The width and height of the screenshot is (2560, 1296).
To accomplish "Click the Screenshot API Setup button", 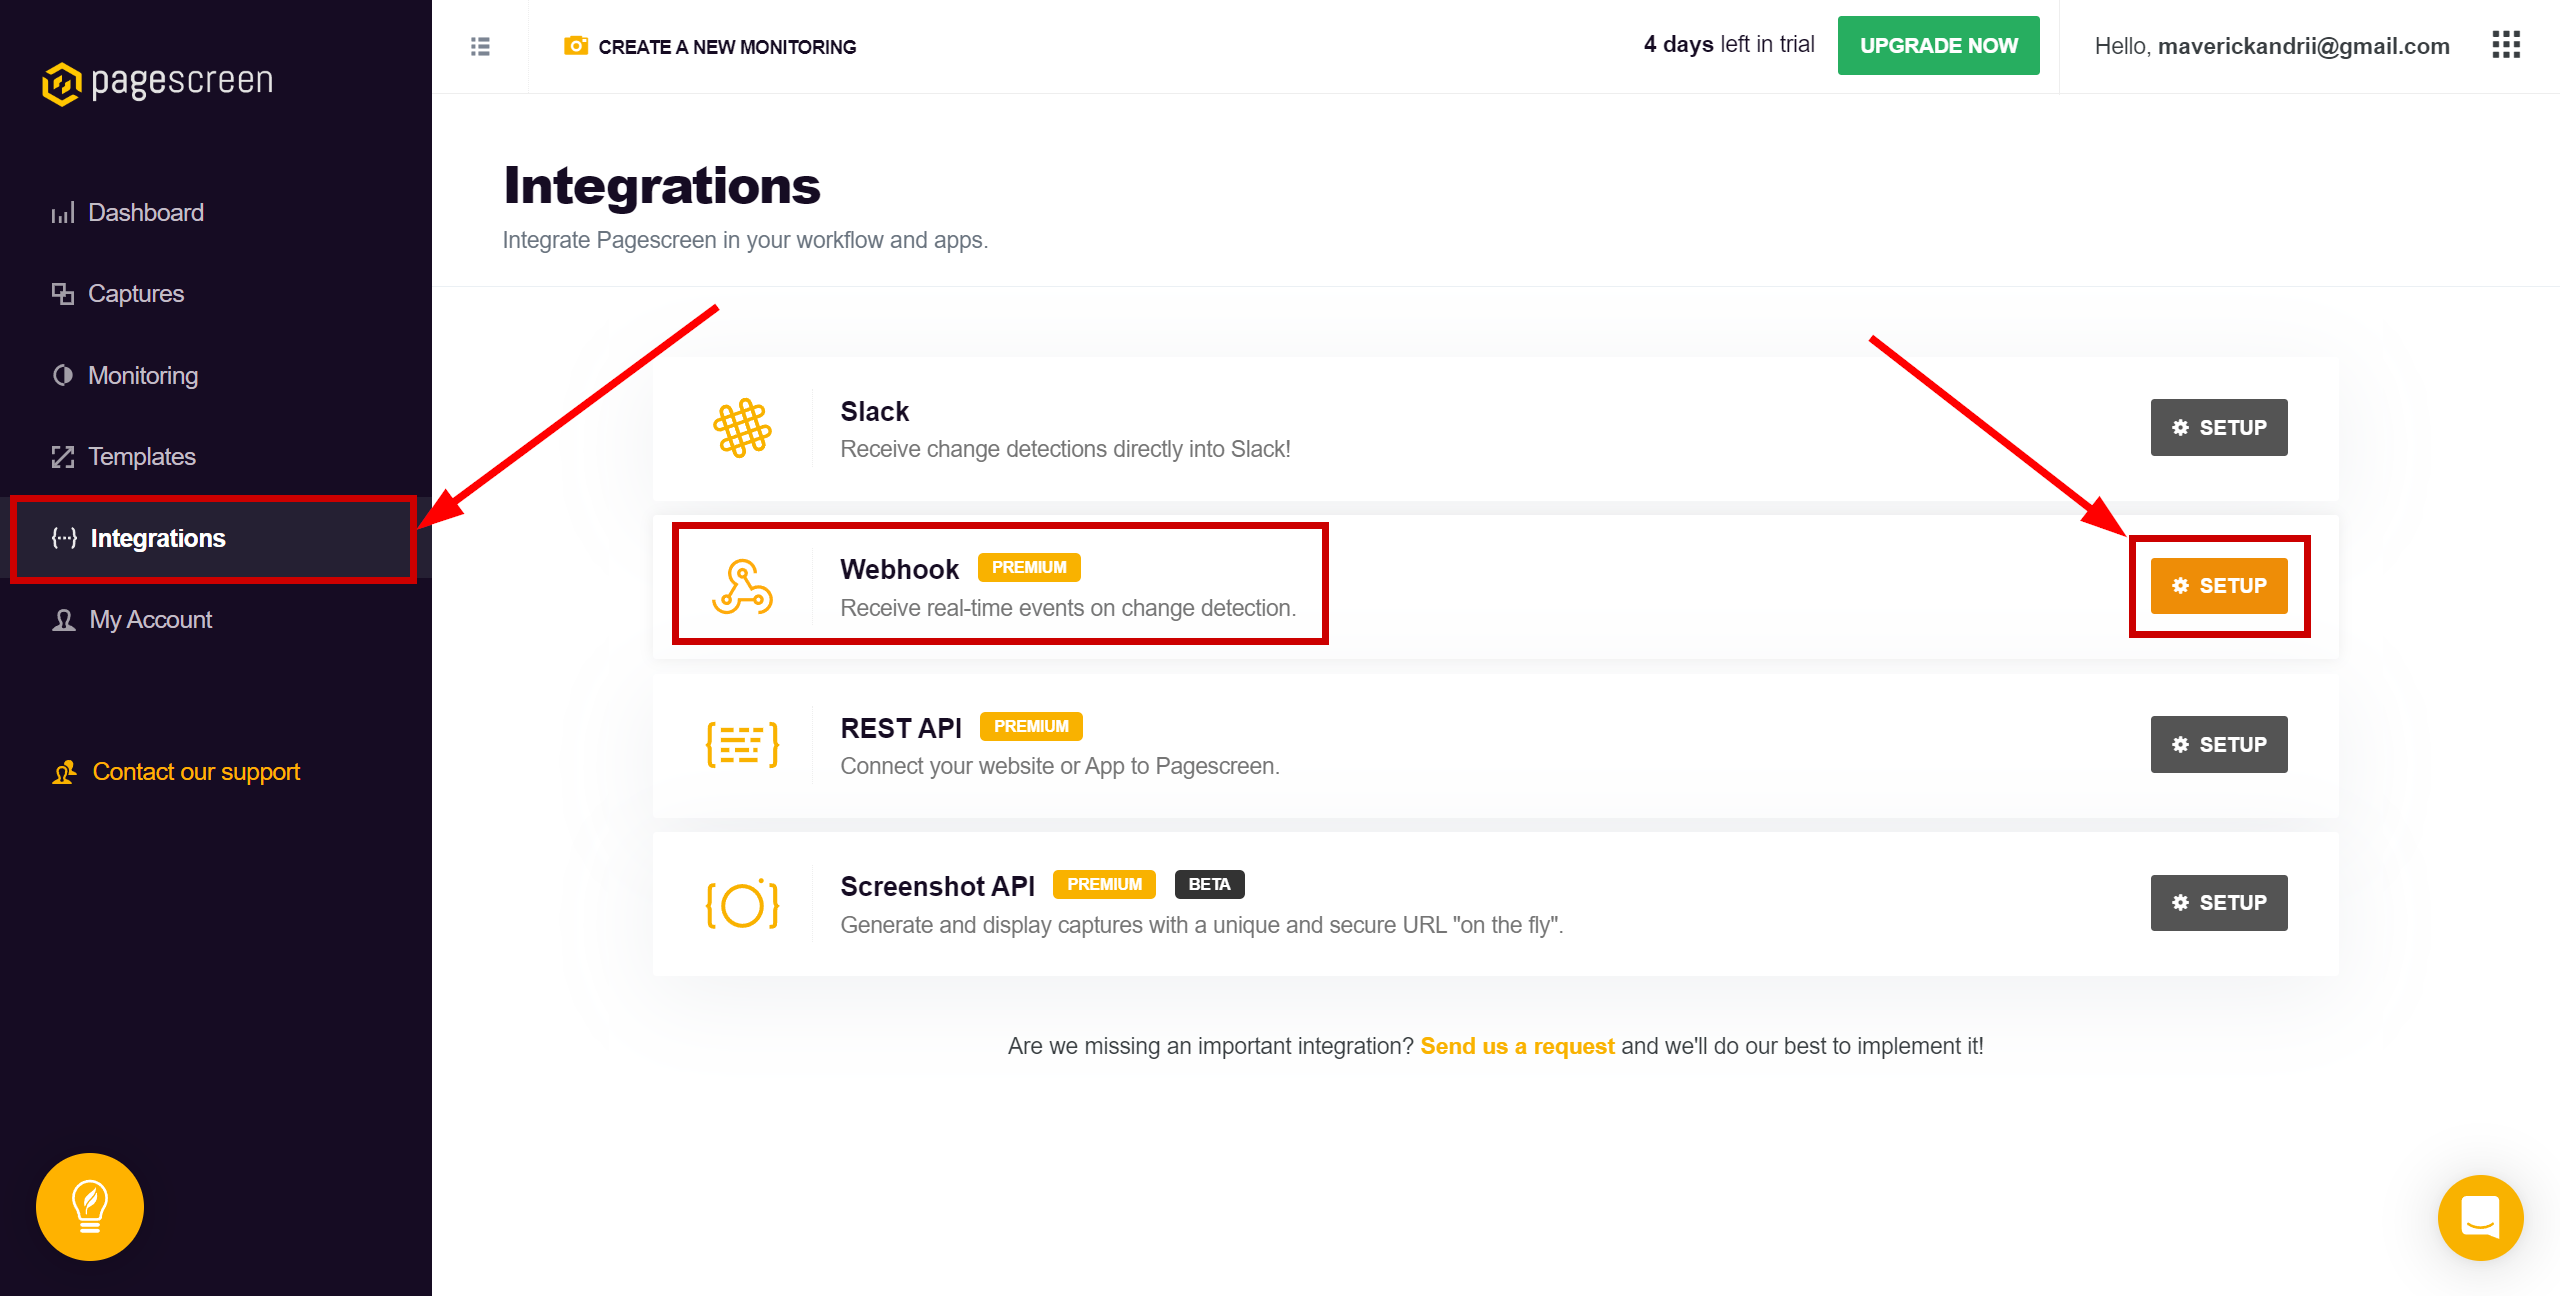I will (2221, 903).
